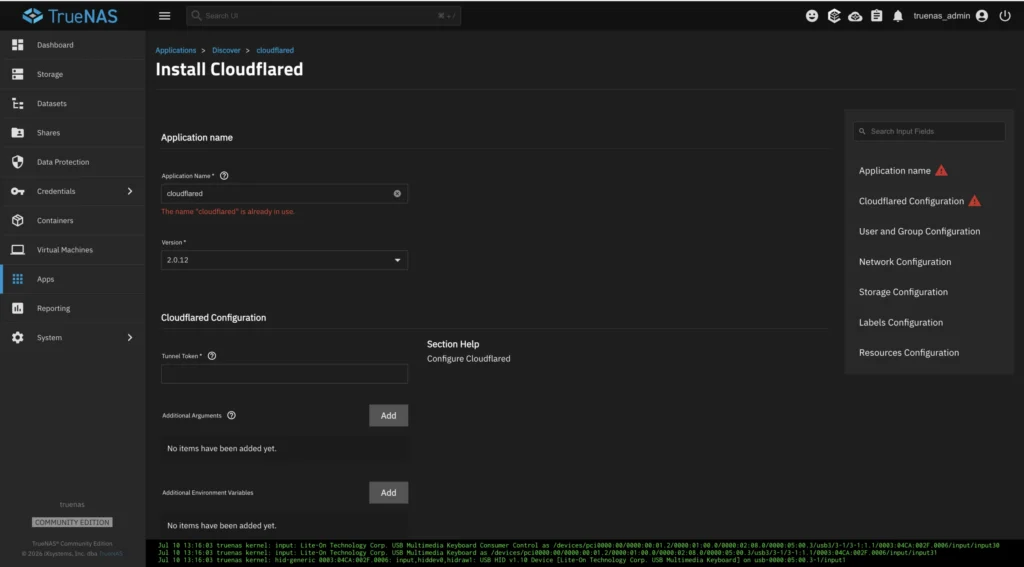Click the Credentials key icon
This screenshot has height=567, width=1024.
point(18,191)
